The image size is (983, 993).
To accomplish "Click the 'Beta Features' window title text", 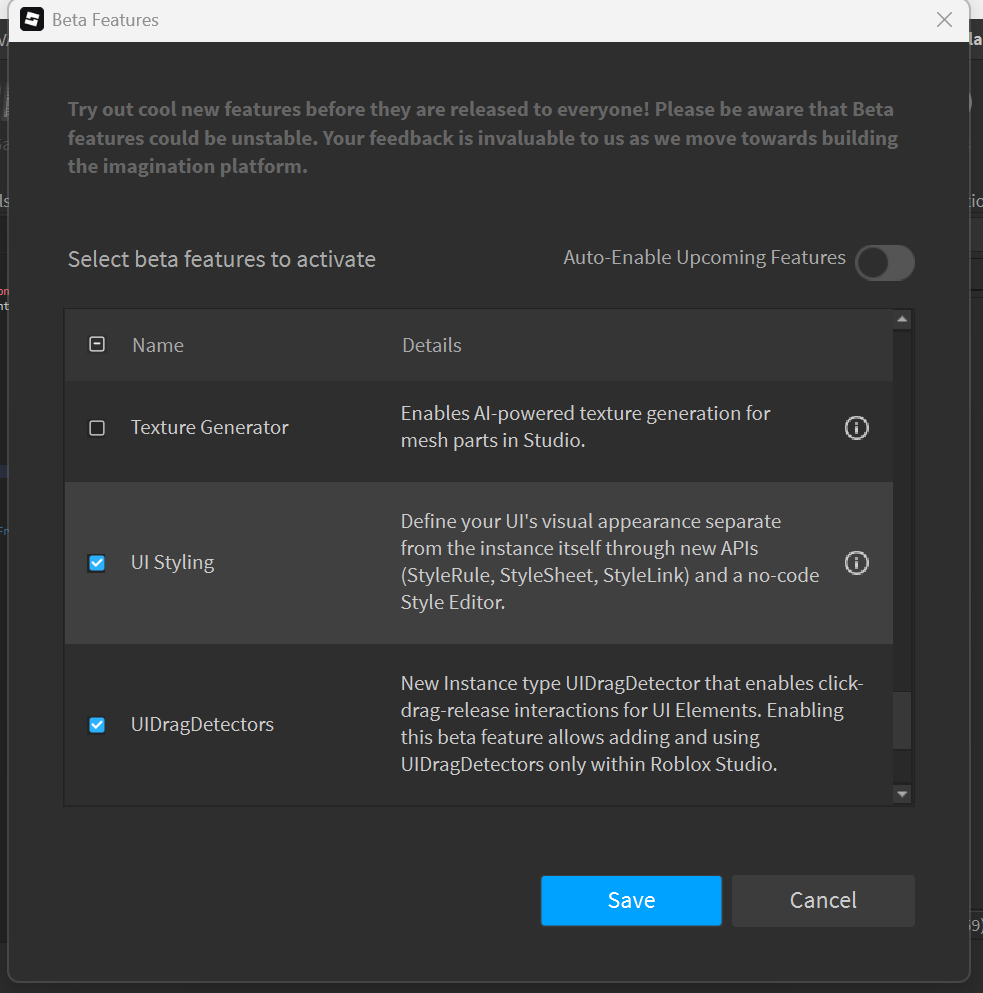I will (x=105, y=20).
